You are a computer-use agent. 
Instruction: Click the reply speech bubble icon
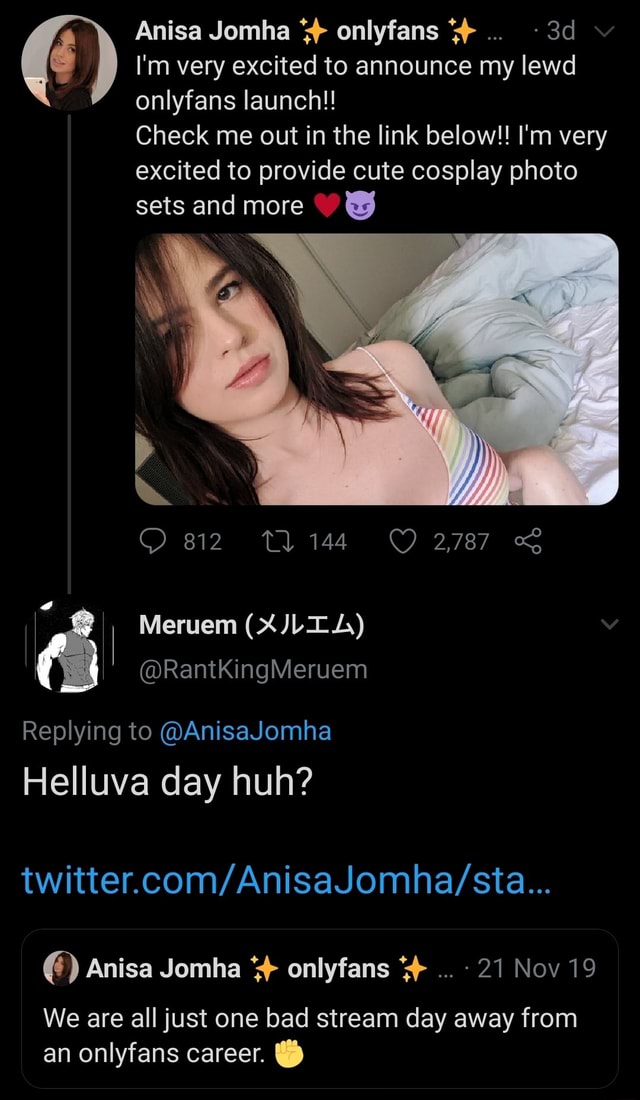click(x=152, y=542)
